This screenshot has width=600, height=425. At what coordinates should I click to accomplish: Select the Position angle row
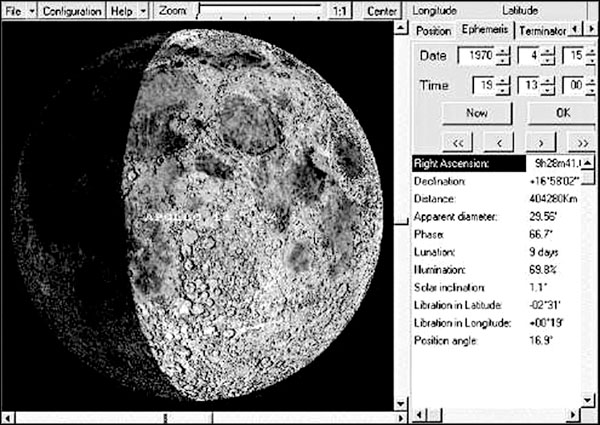pos(497,340)
